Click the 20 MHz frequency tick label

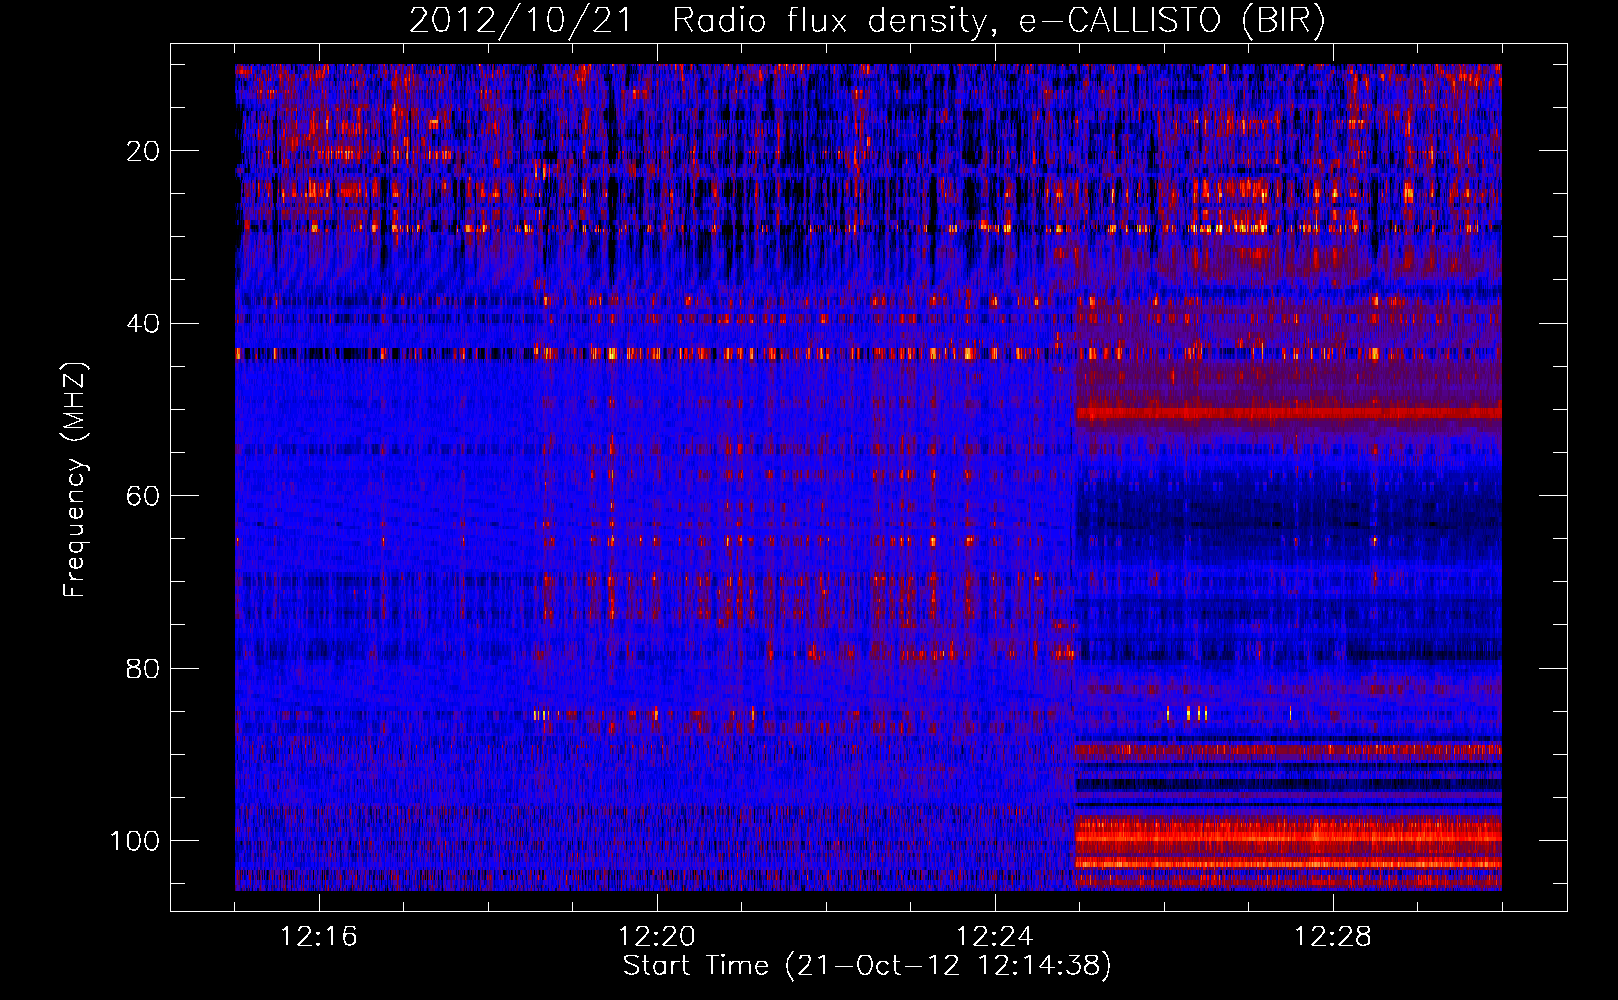(x=144, y=151)
